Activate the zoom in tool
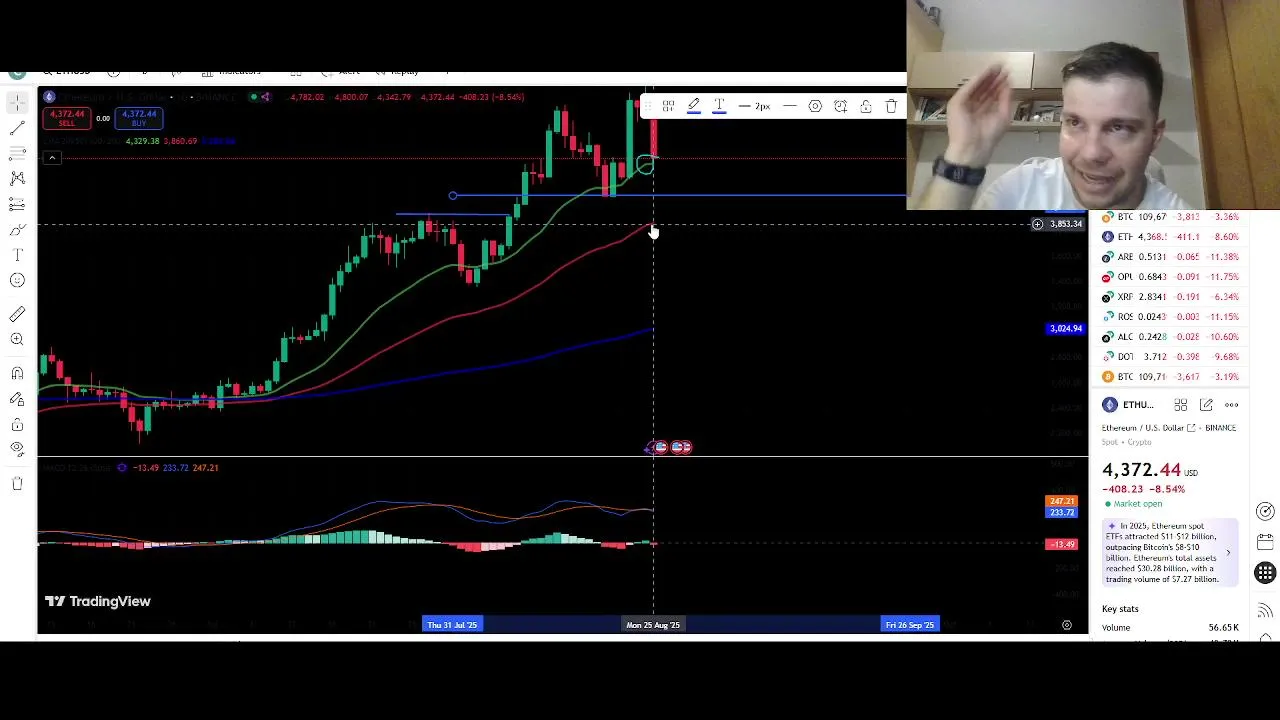The image size is (1280, 720). [x=17, y=340]
